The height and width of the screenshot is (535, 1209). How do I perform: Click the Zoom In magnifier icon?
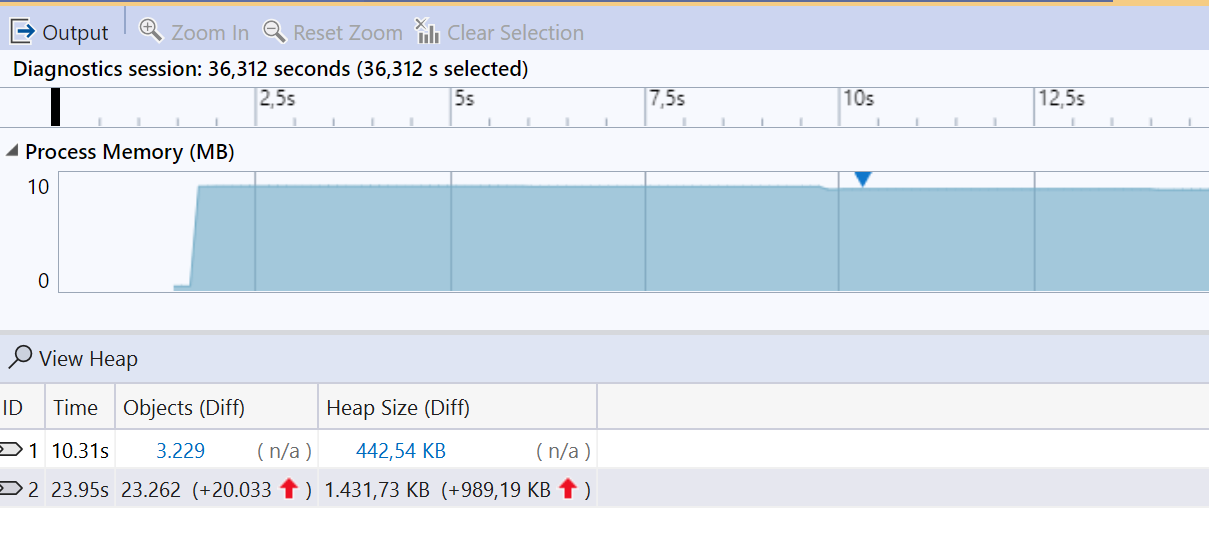(151, 30)
